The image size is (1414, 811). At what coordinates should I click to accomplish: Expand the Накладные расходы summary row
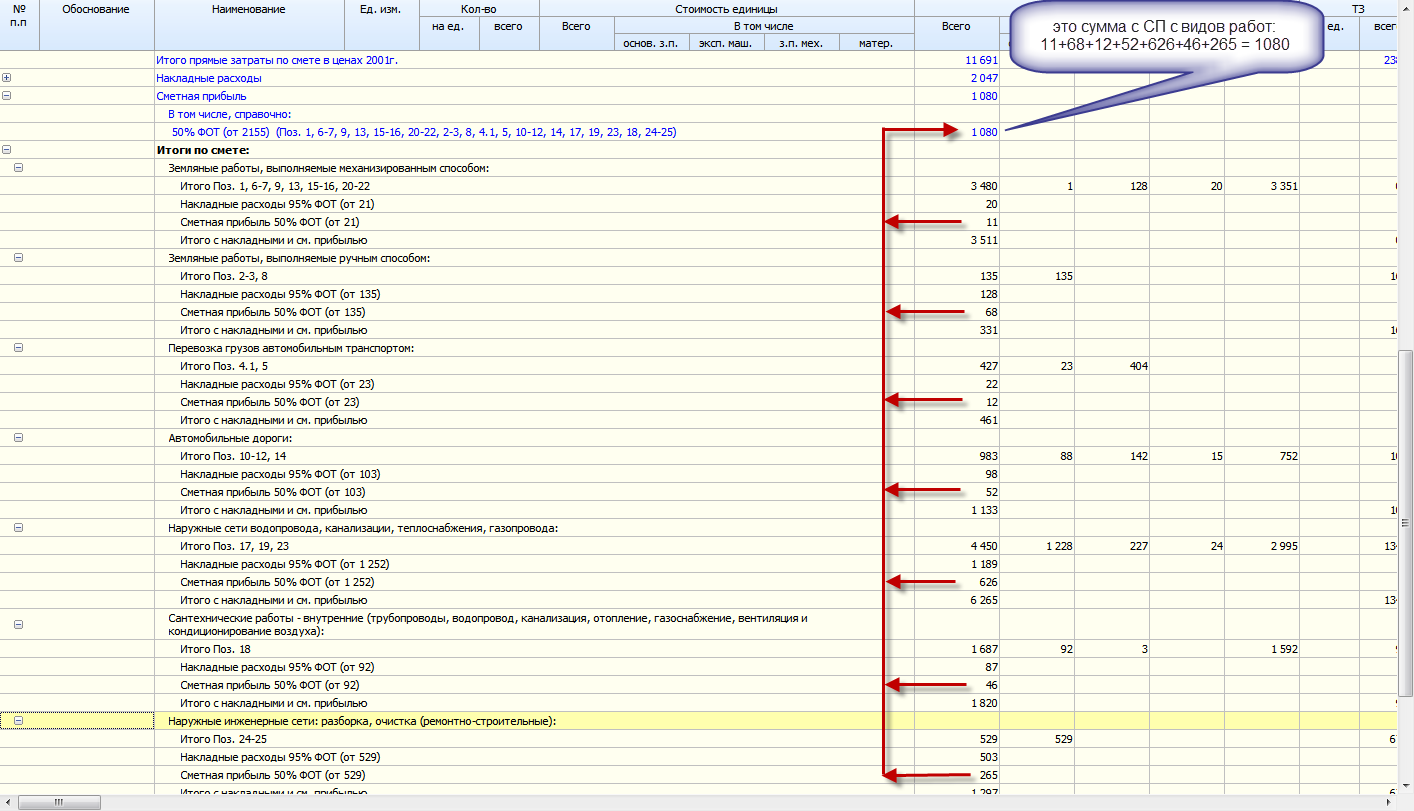click(7, 78)
